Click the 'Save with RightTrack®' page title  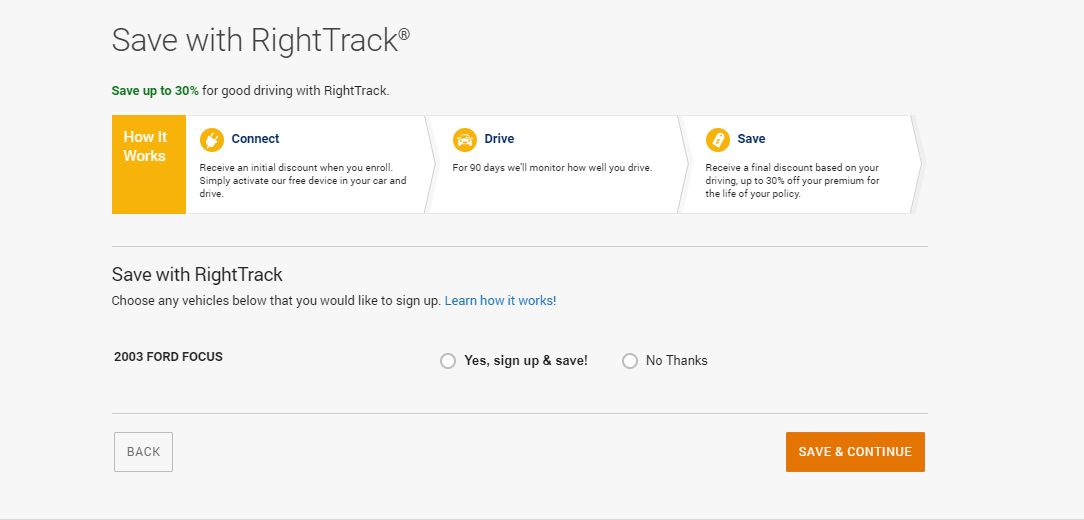[261, 40]
